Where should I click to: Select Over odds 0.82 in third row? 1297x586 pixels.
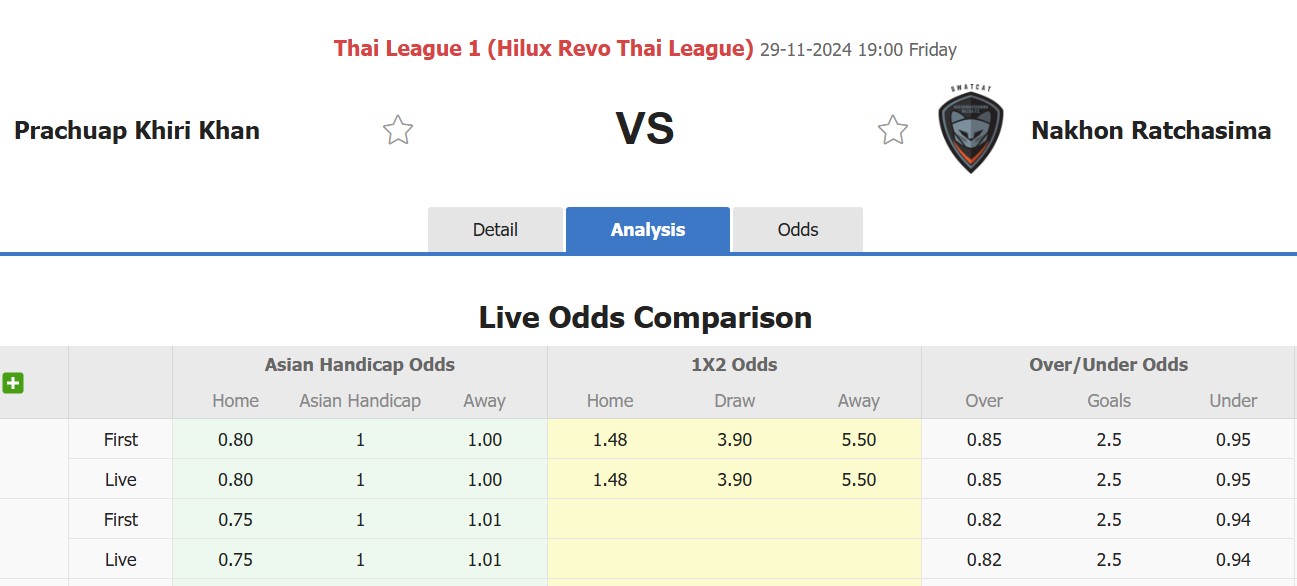click(984, 520)
